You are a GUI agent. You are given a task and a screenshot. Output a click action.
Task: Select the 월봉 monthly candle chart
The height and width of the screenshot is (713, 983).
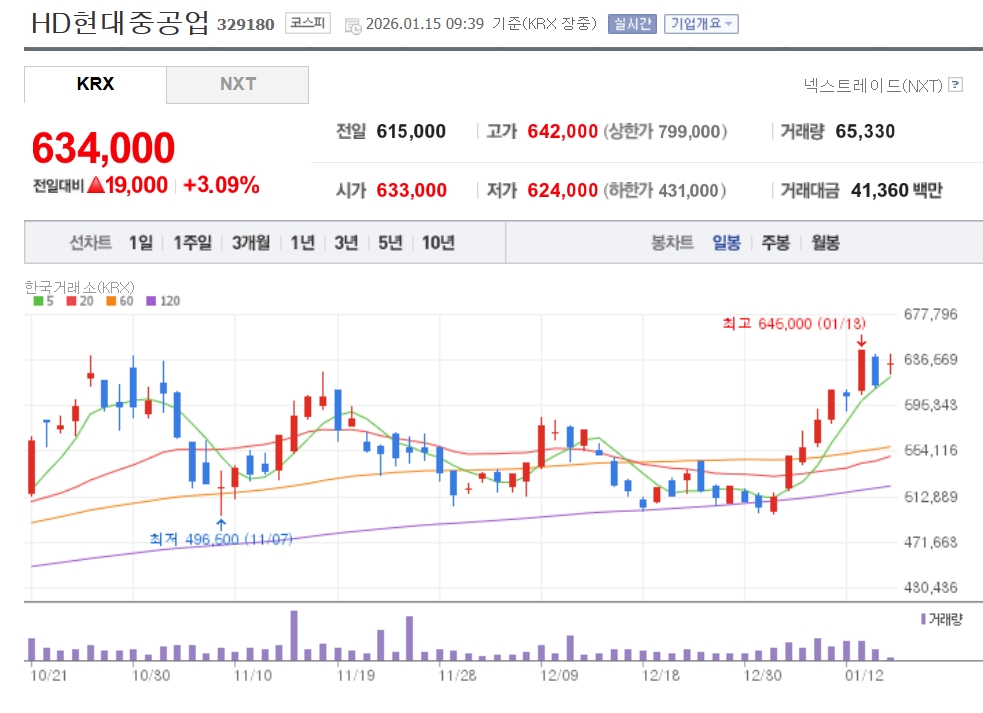[x=825, y=243]
